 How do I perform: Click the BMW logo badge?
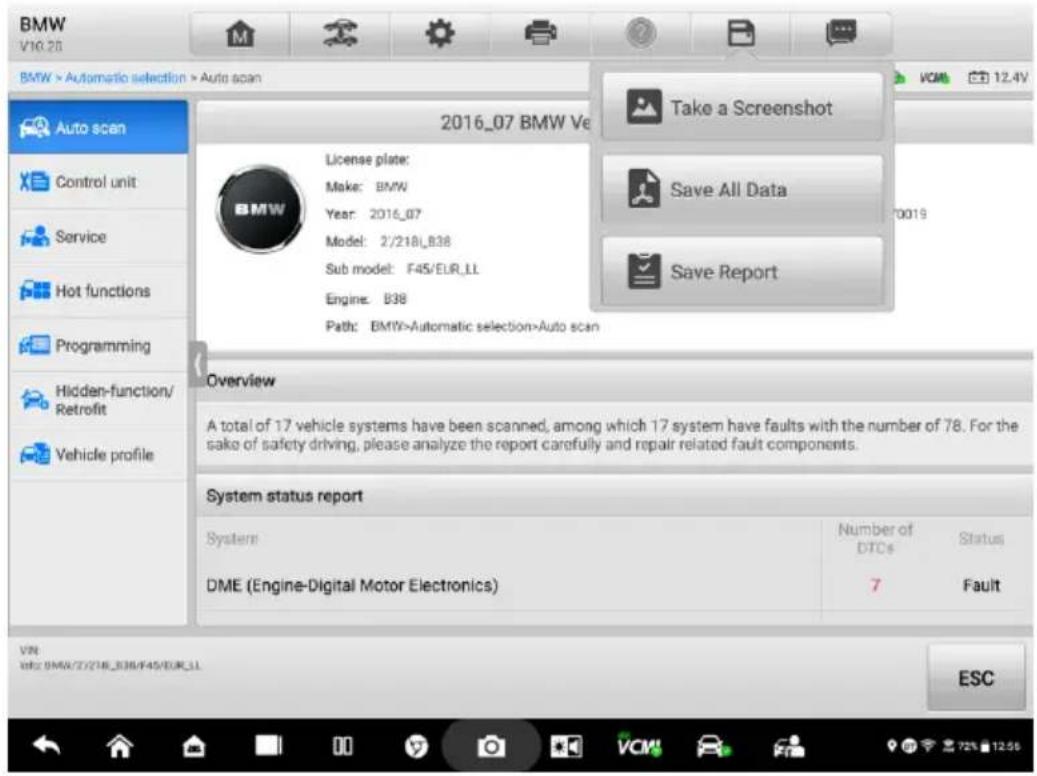(261, 209)
